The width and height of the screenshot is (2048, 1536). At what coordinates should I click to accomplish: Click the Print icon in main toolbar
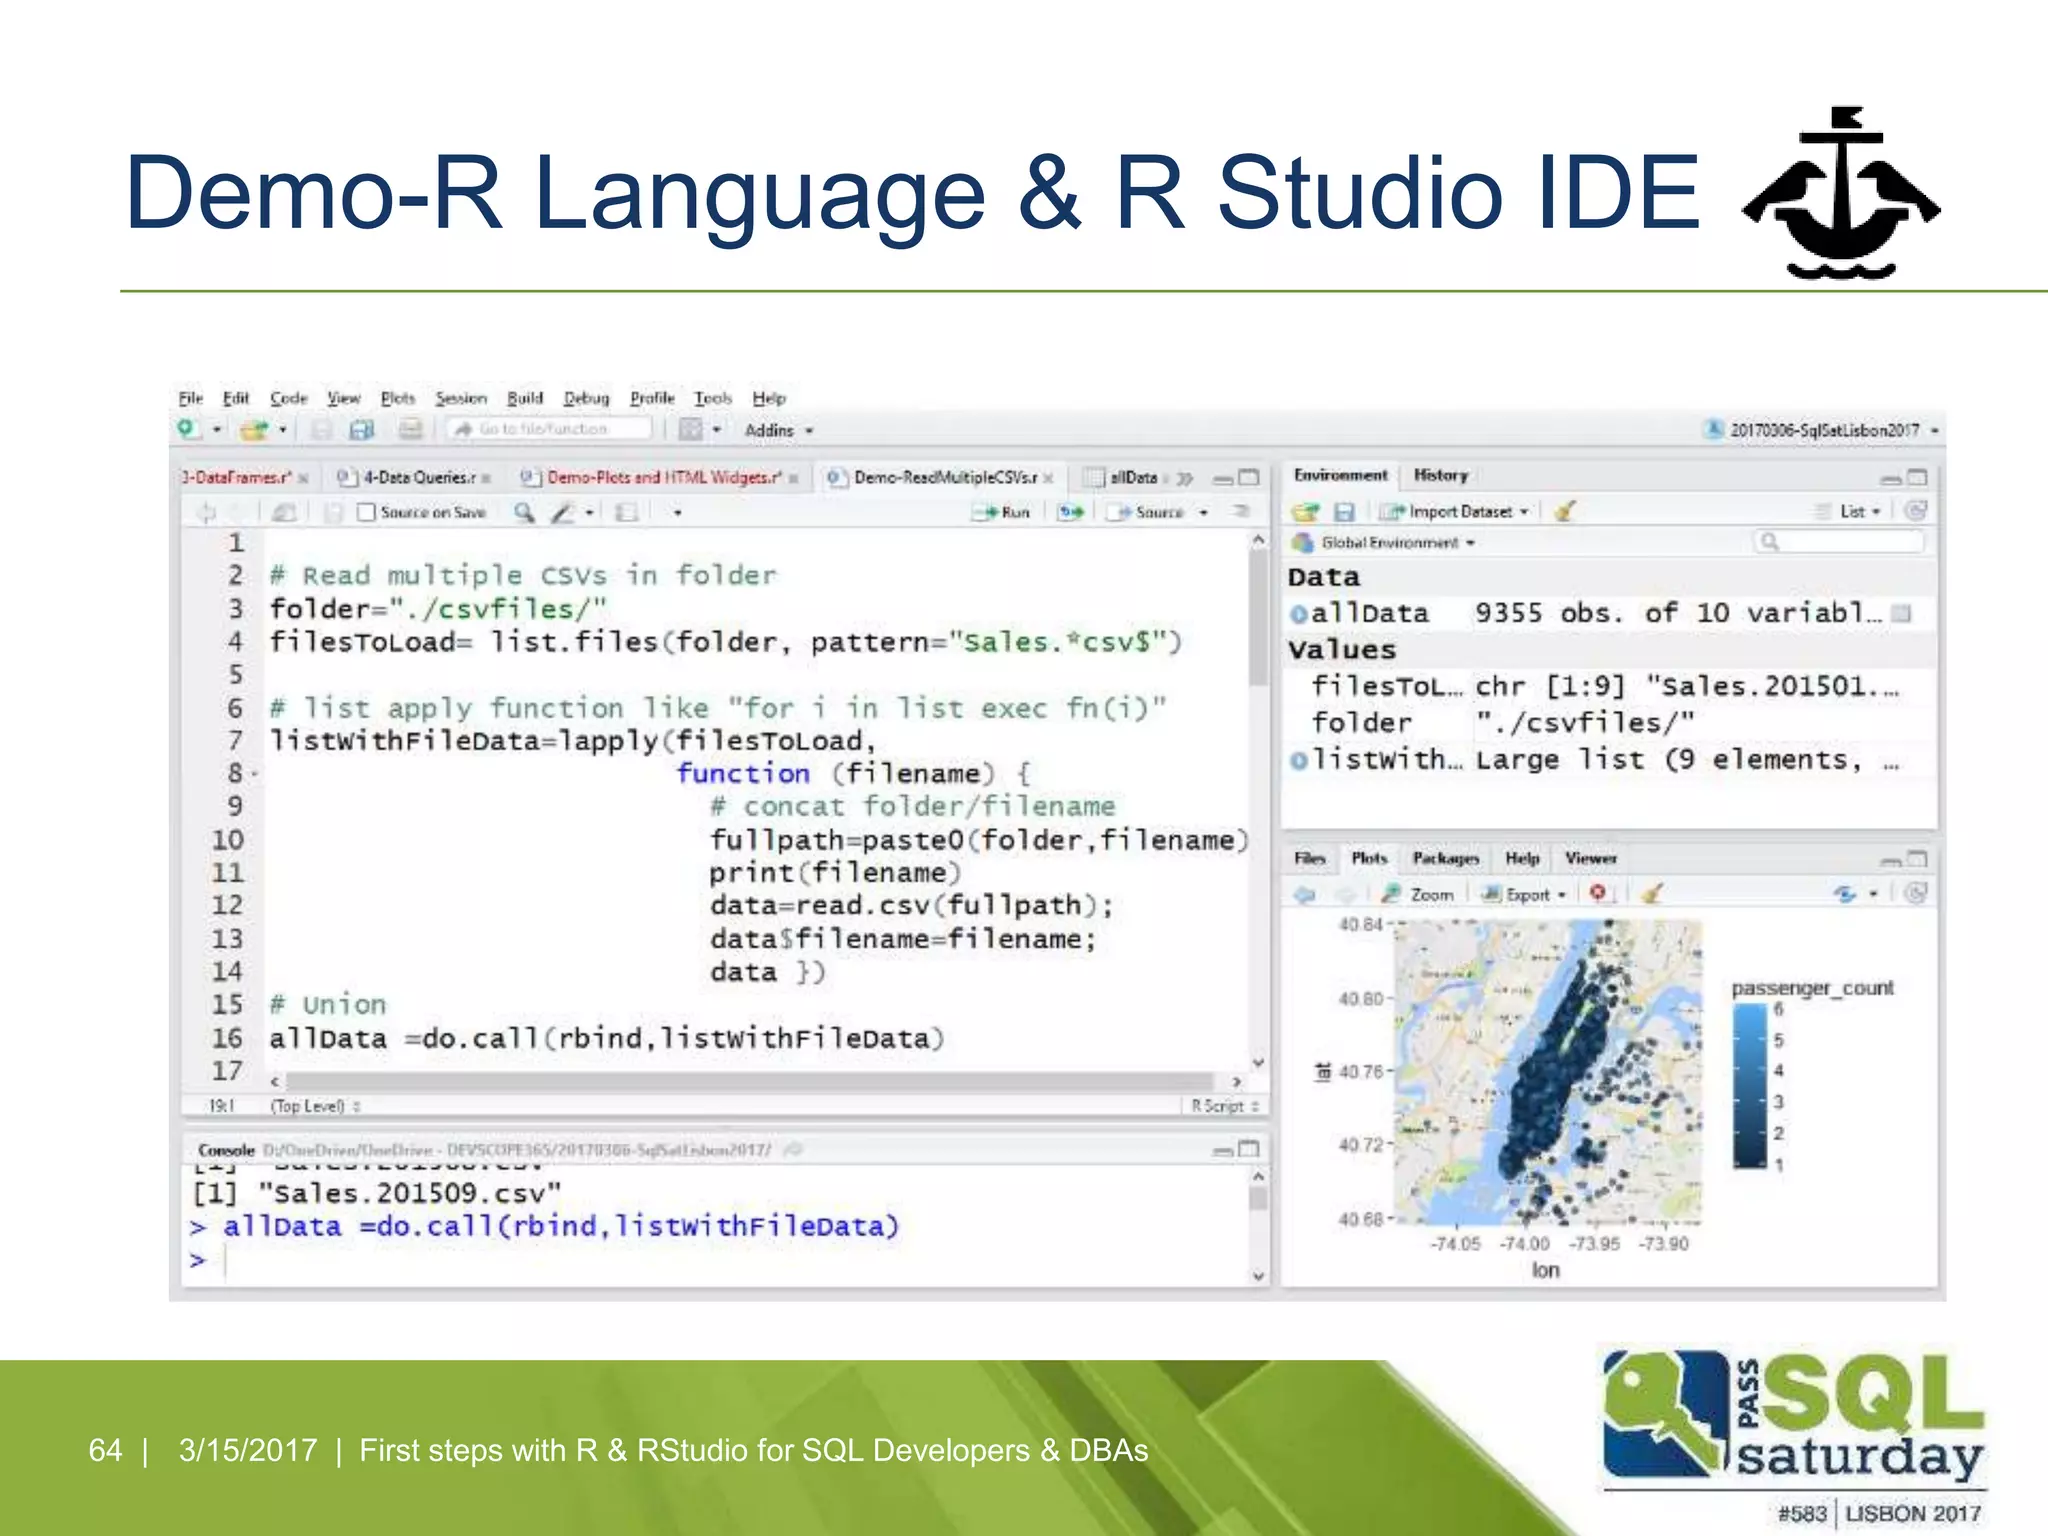(410, 430)
